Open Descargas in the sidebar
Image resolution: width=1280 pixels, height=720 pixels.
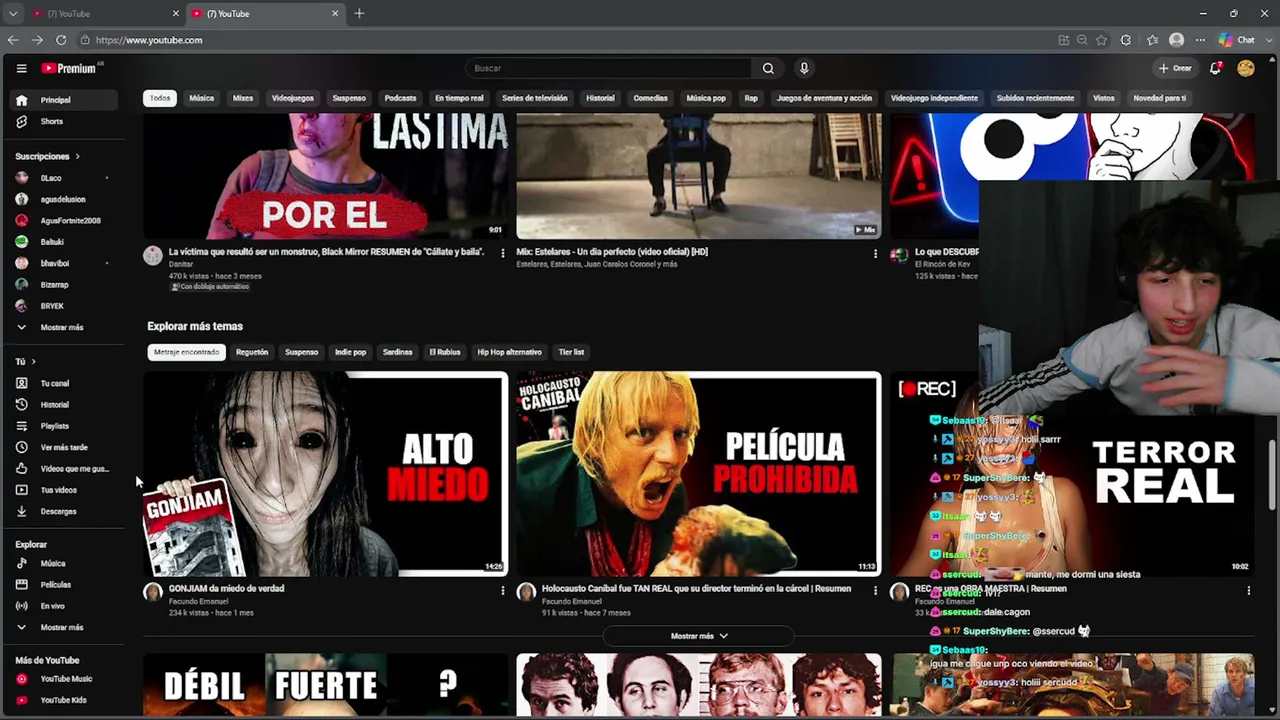65,511
